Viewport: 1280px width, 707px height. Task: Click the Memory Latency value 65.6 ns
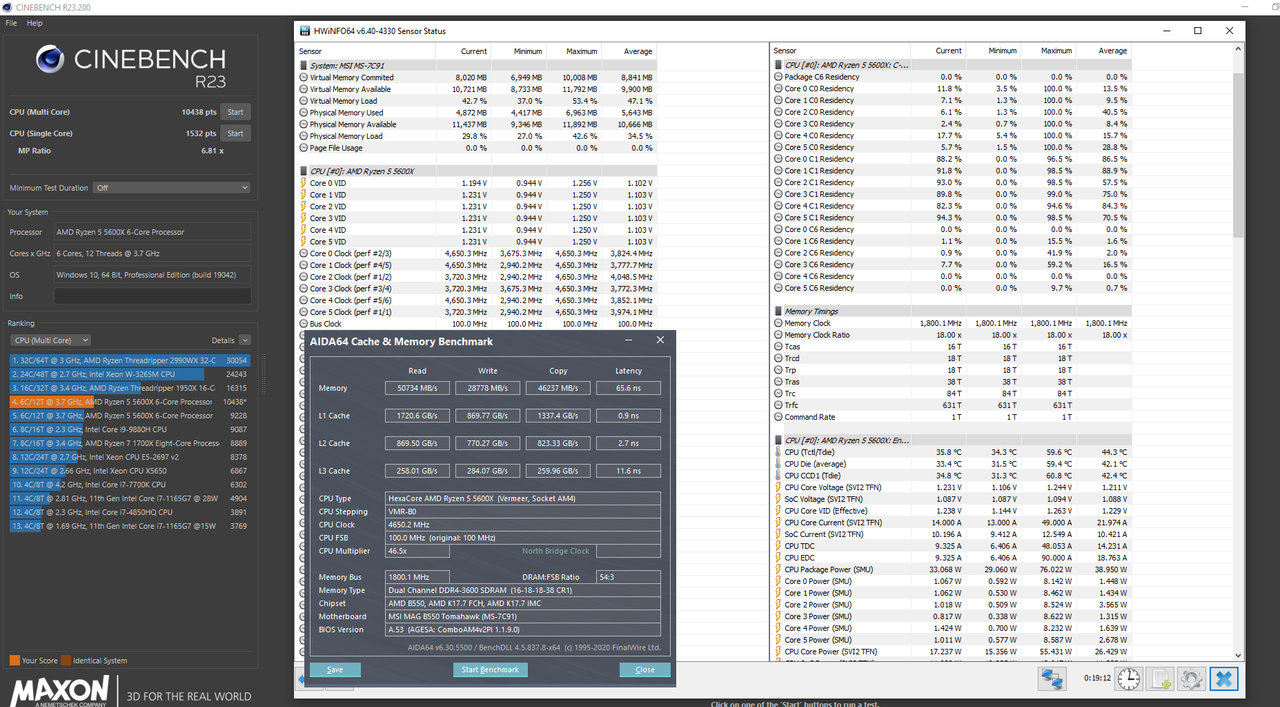[628, 388]
